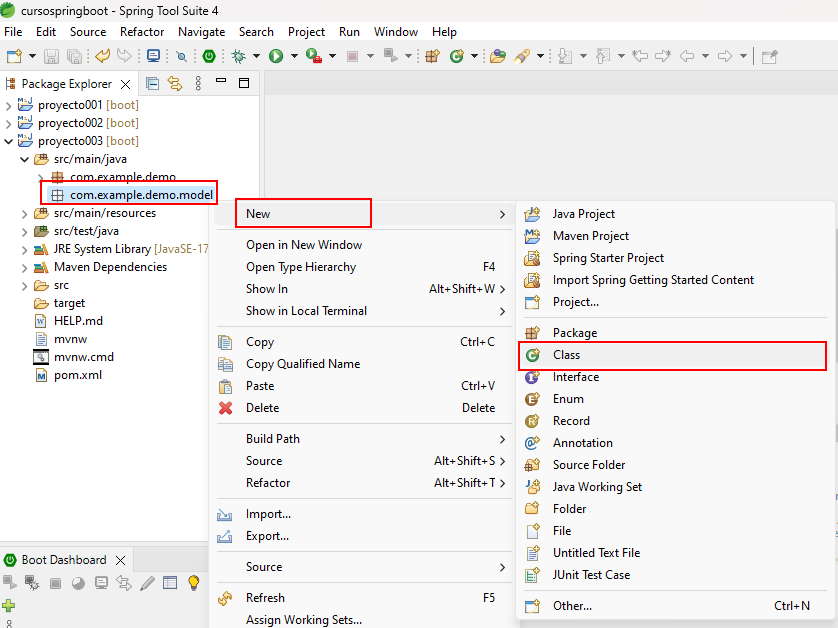Open dropdown arrow next to Debug icon

coord(257,56)
